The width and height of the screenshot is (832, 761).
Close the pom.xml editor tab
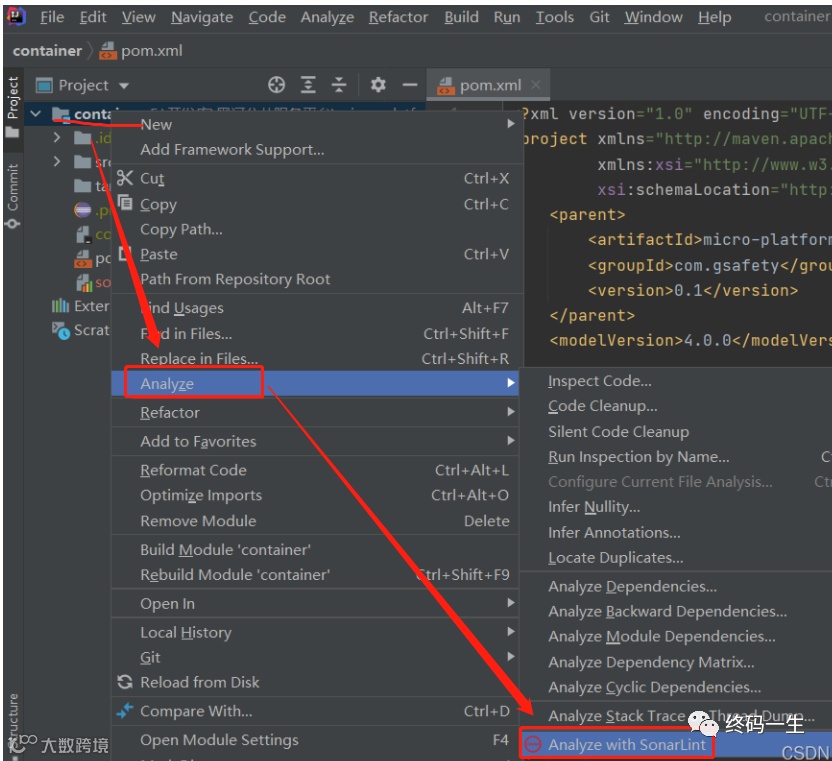[x=536, y=85]
